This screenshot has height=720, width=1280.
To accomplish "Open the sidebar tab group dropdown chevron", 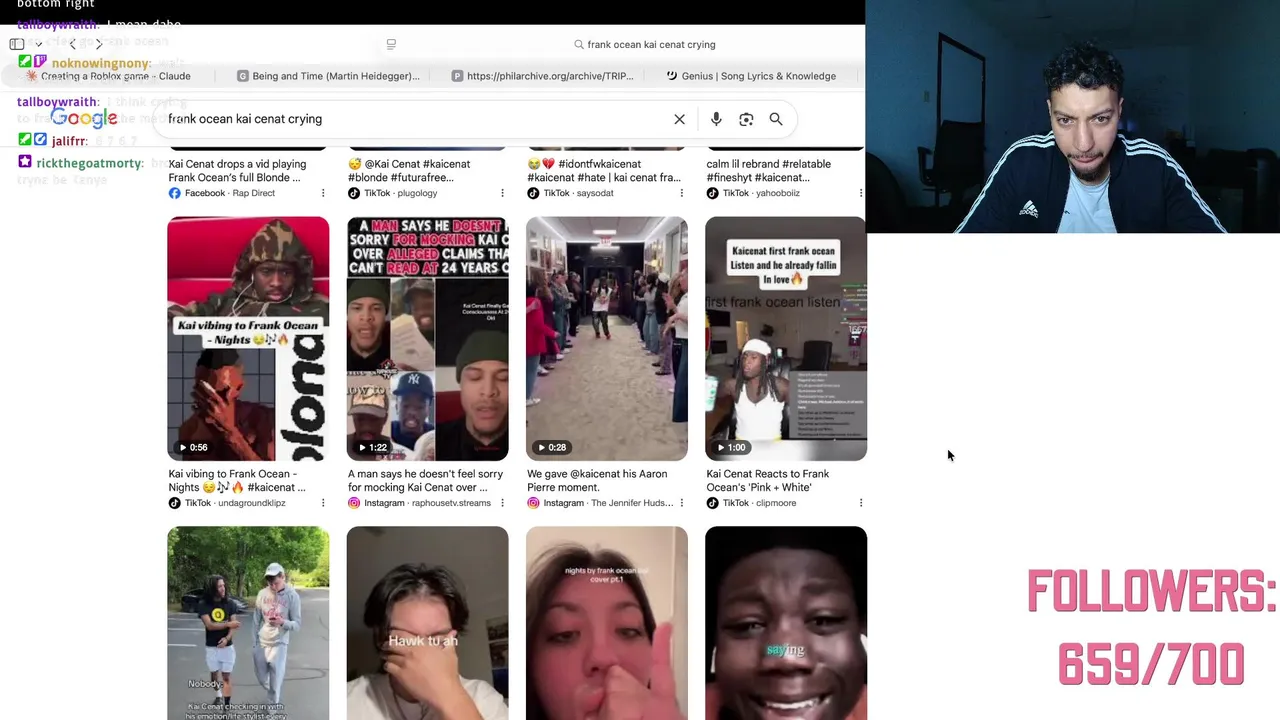I will coord(38,44).
